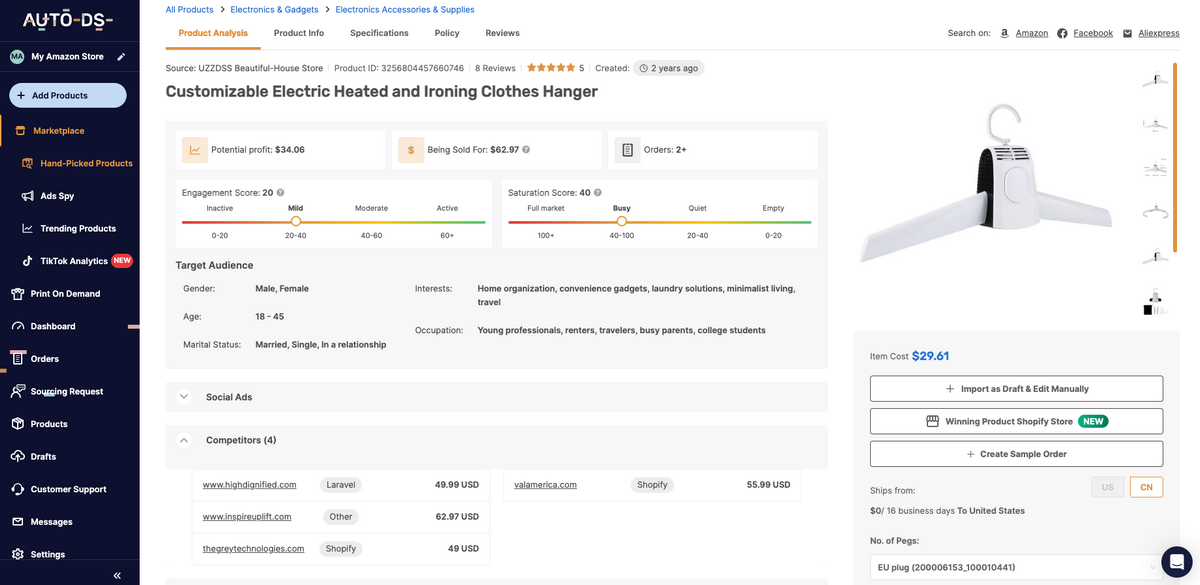Open the Marketplace sidebar section
Image resolution: width=1200 pixels, height=585 pixels.
tap(58, 130)
